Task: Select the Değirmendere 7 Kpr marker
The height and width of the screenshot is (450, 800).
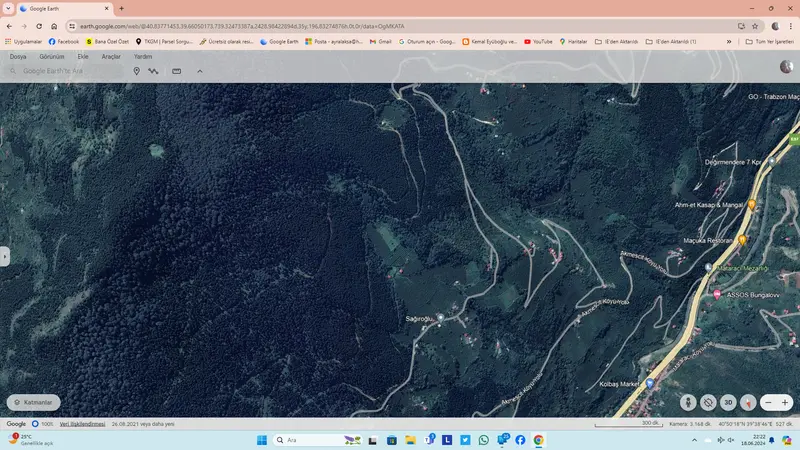Action: 772,161
